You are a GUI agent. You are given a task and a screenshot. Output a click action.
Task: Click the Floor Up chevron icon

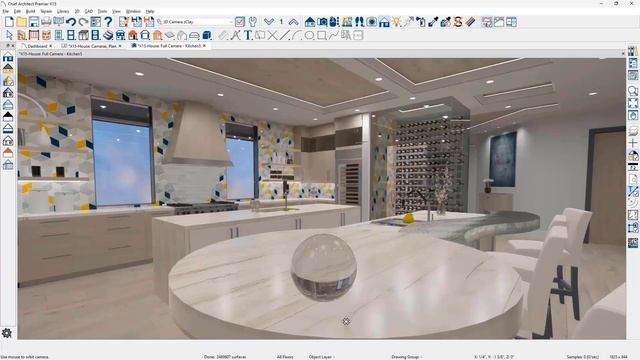pos(293,22)
